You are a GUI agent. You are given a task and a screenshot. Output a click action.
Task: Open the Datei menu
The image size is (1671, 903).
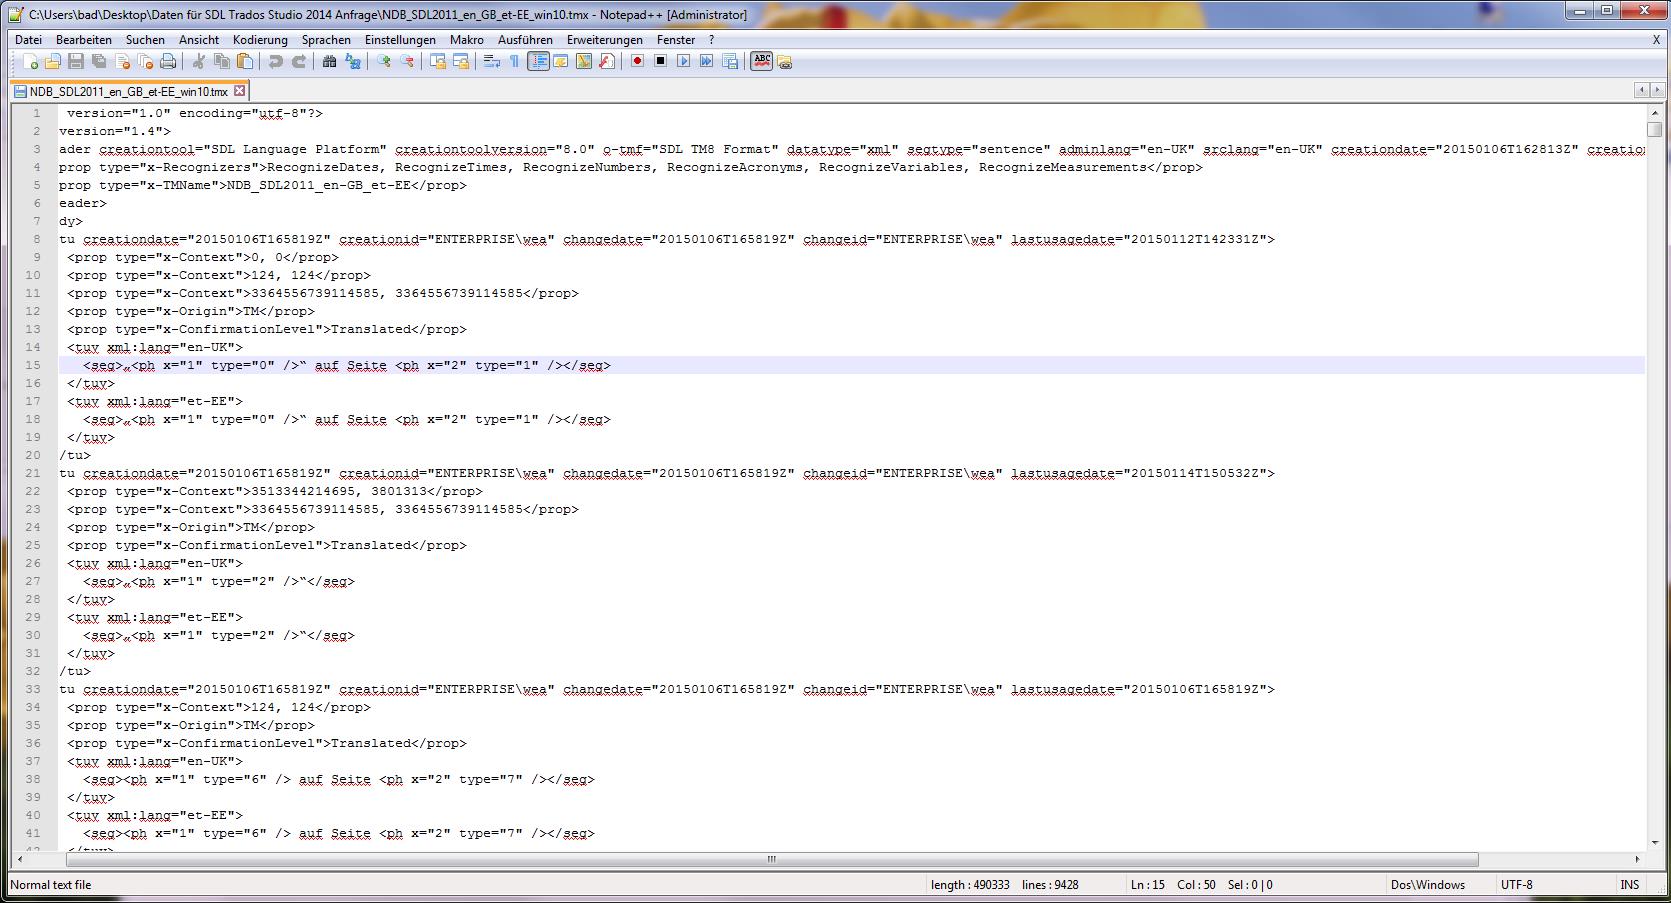[28, 40]
